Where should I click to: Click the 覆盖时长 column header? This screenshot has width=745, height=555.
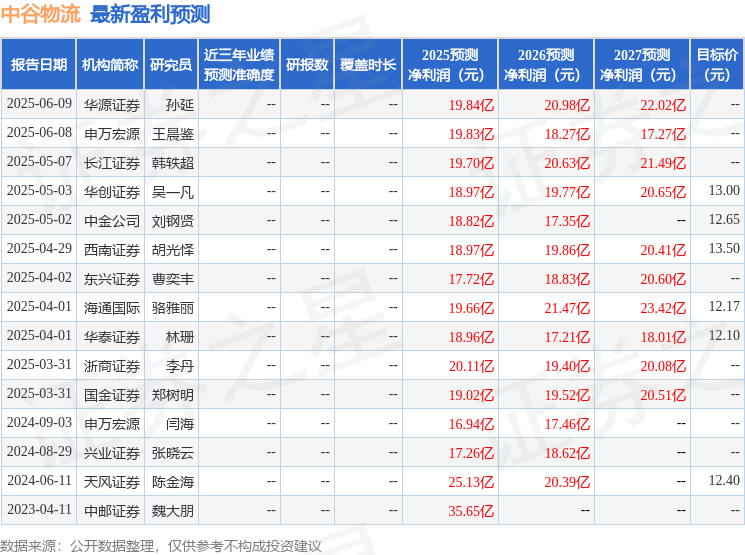(x=368, y=65)
